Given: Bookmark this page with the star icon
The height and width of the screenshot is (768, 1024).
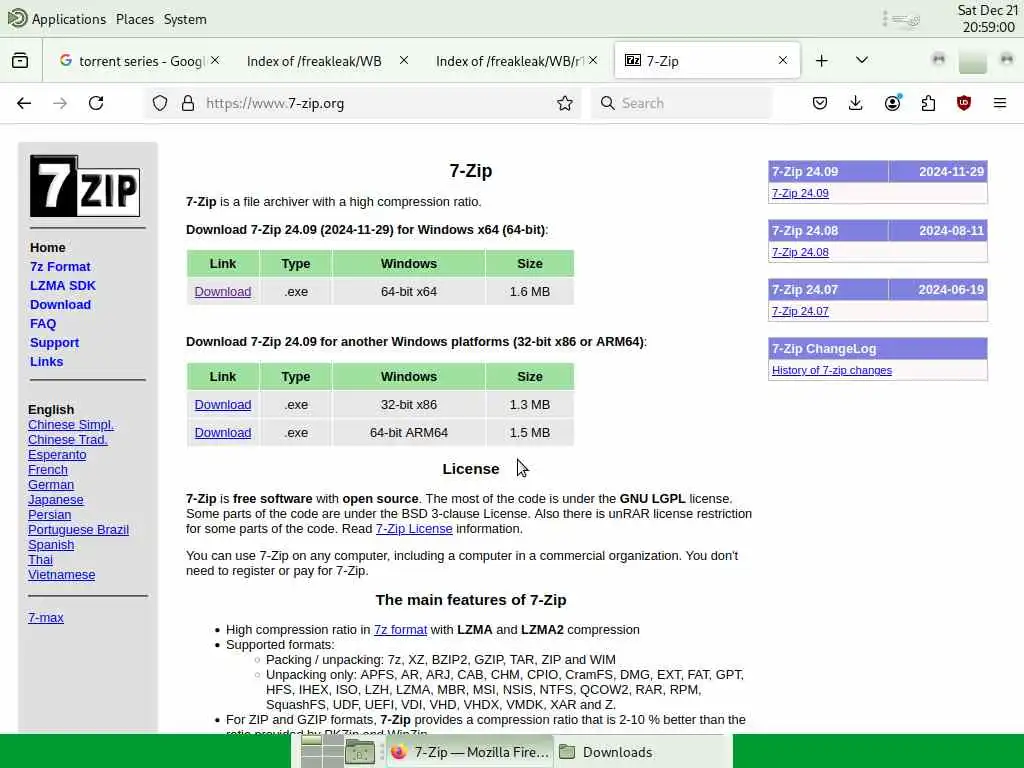Looking at the screenshot, I should pos(565,103).
